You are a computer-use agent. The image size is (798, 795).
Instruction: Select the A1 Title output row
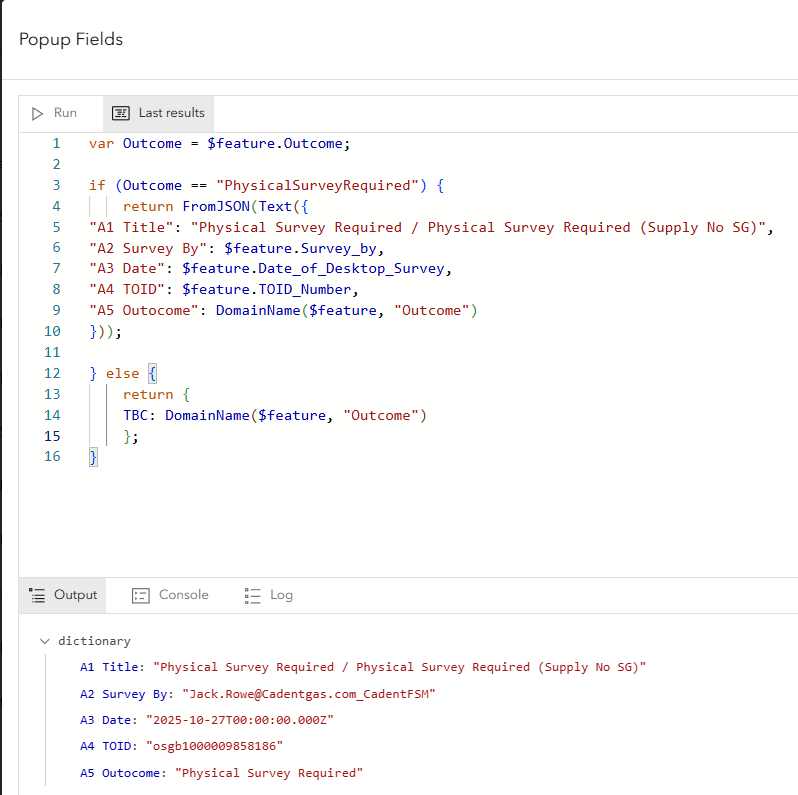(362, 667)
